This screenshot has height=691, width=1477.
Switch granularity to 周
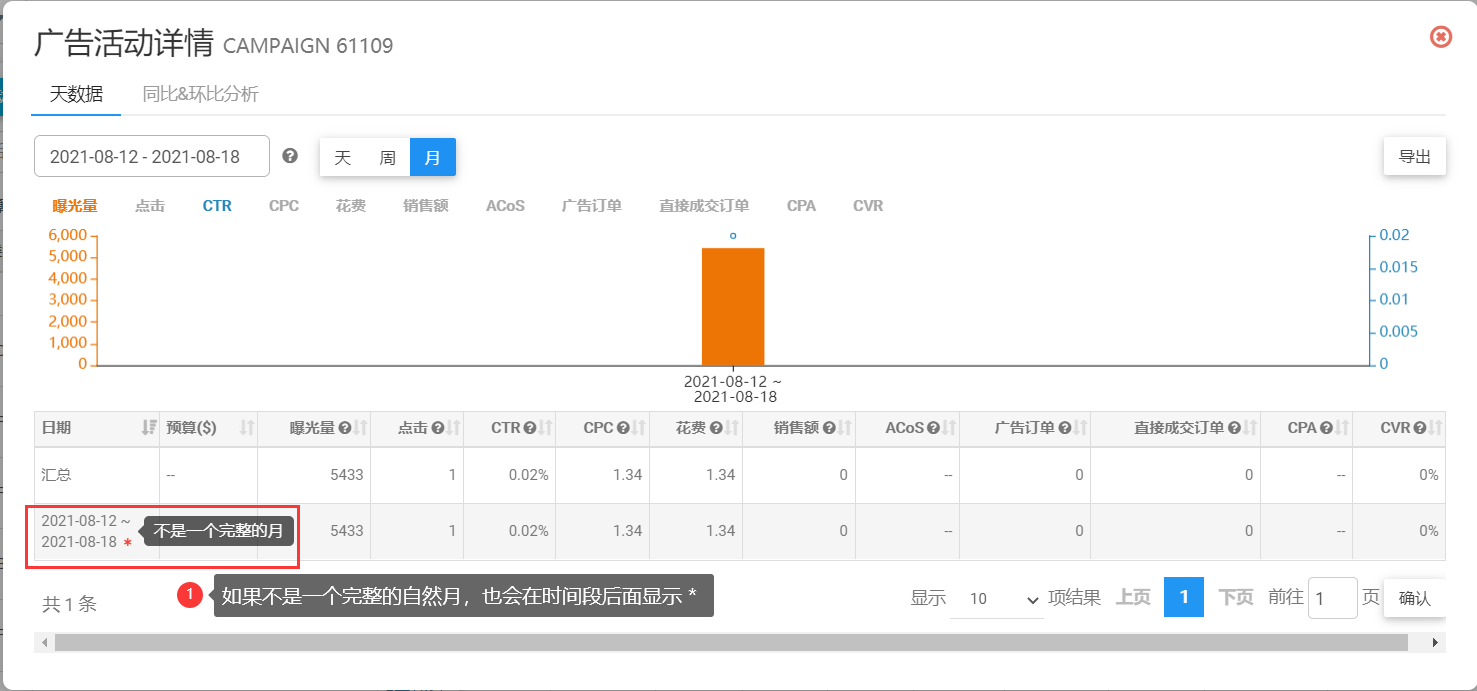pos(387,157)
